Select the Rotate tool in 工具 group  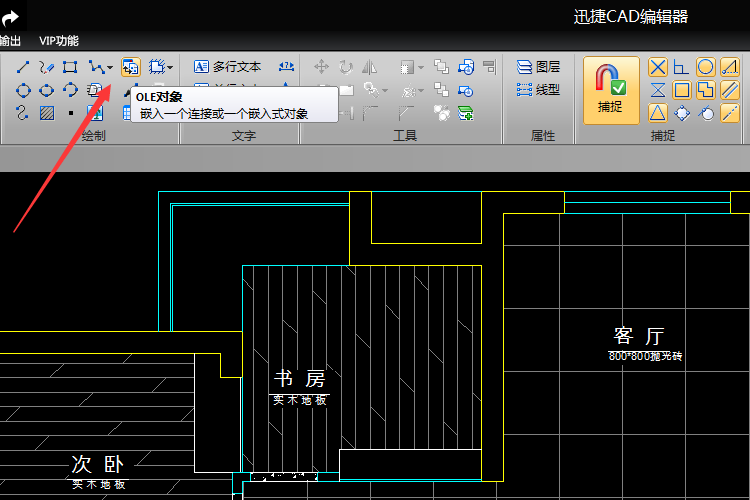point(345,67)
